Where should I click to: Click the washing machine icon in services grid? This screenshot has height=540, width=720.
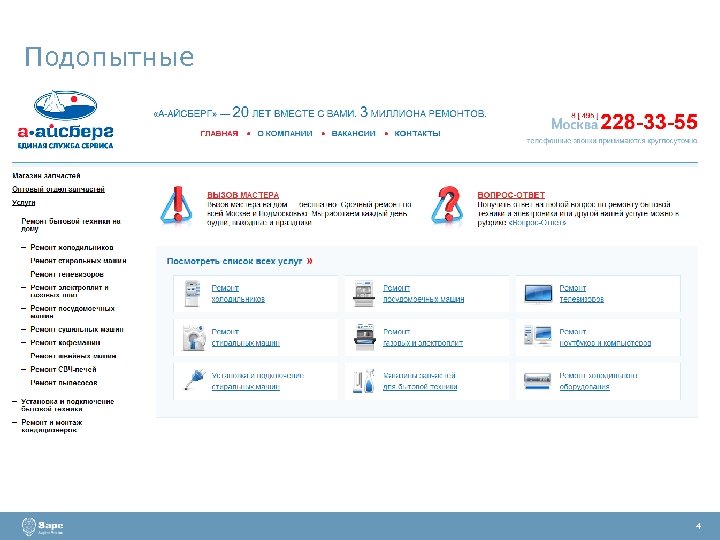(x=194, y=338)
